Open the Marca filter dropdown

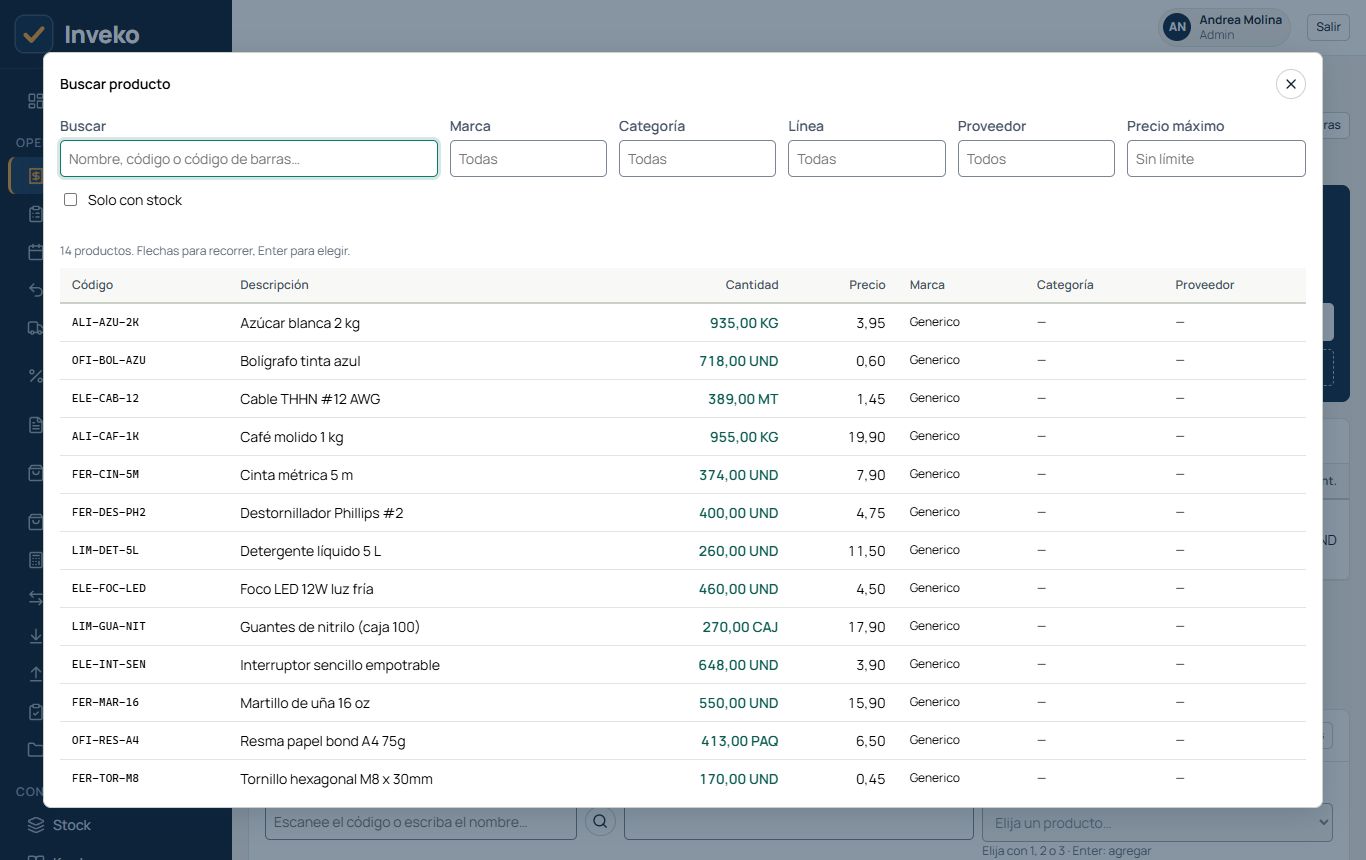tap(528, 159)
